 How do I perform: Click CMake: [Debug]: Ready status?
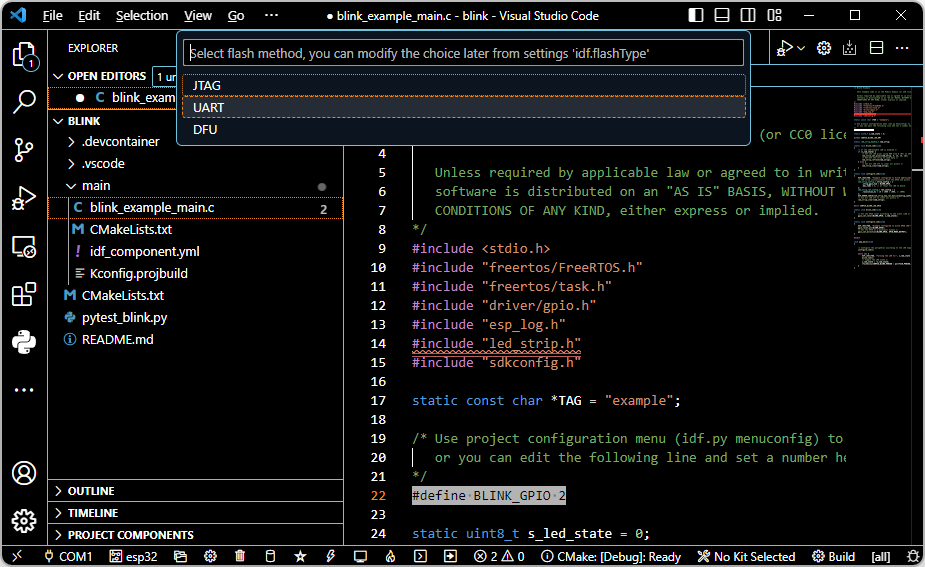[x=611, y=556]
